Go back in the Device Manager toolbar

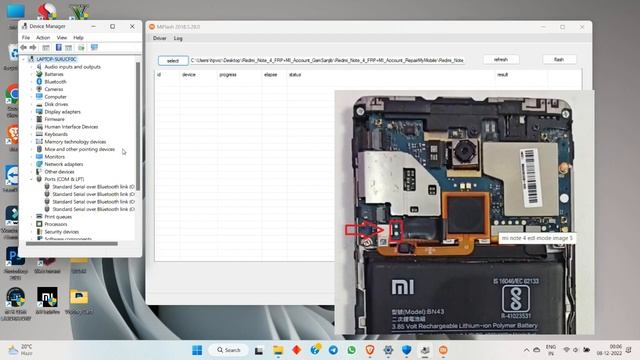click(24, 48)
